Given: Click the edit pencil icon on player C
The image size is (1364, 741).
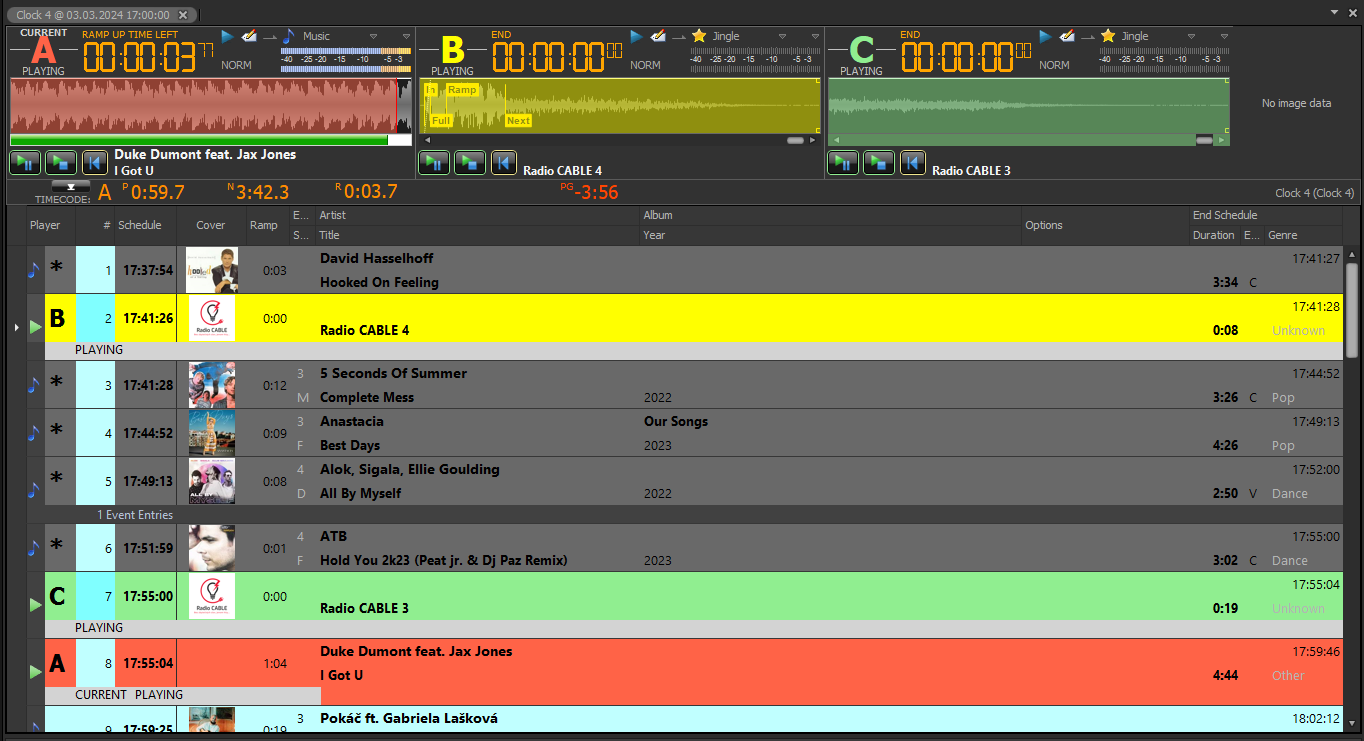Looking at the screenshot, I should (1068, 36).
